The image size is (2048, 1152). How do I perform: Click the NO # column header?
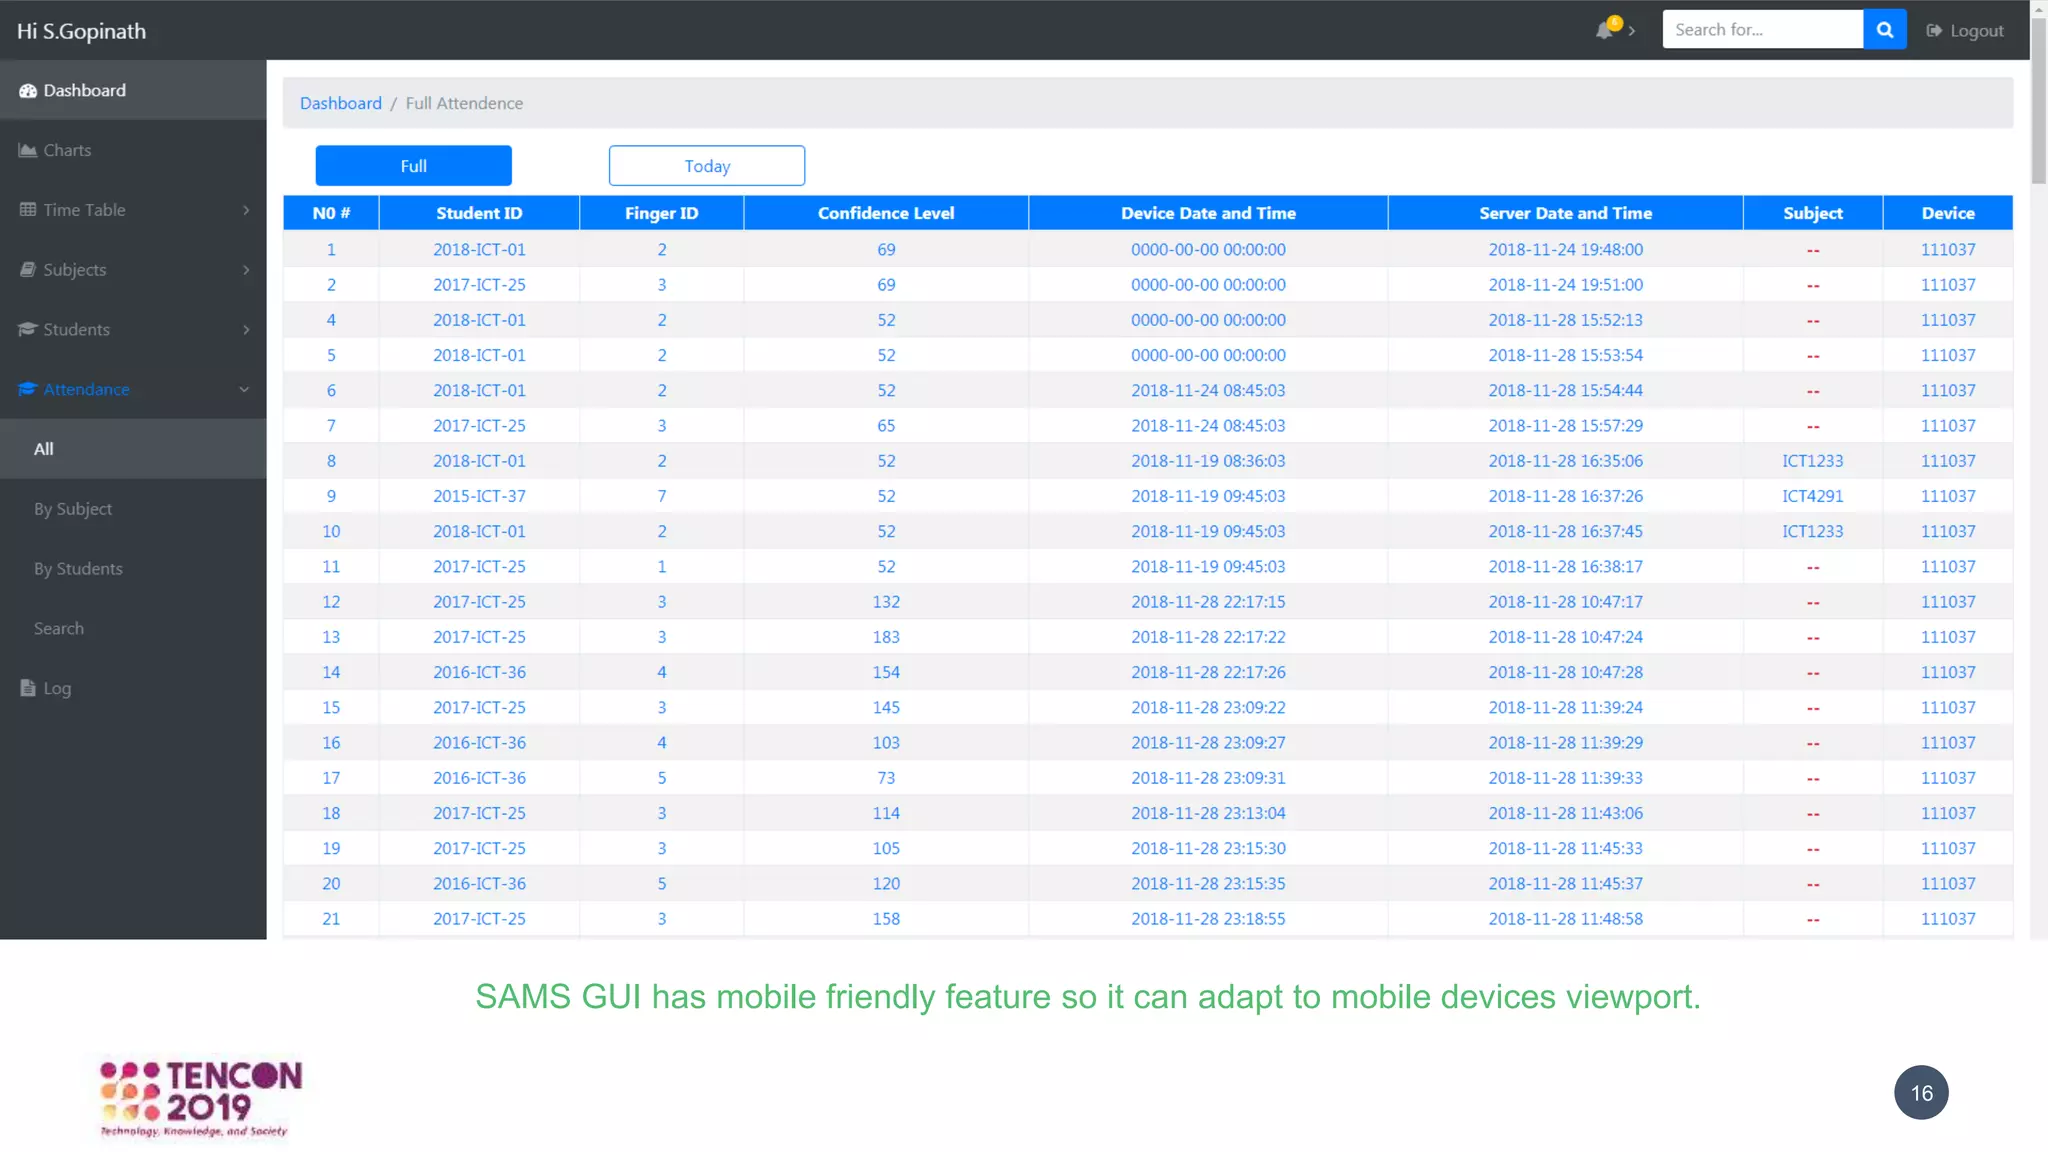pos(331,213)
